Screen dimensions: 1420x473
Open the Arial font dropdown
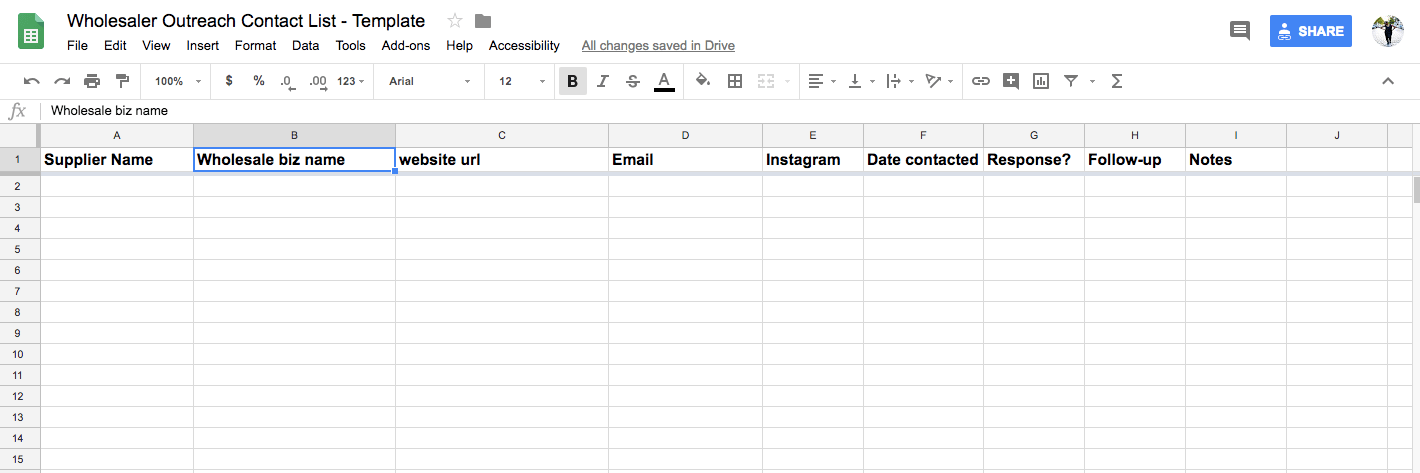pos(429,81)
